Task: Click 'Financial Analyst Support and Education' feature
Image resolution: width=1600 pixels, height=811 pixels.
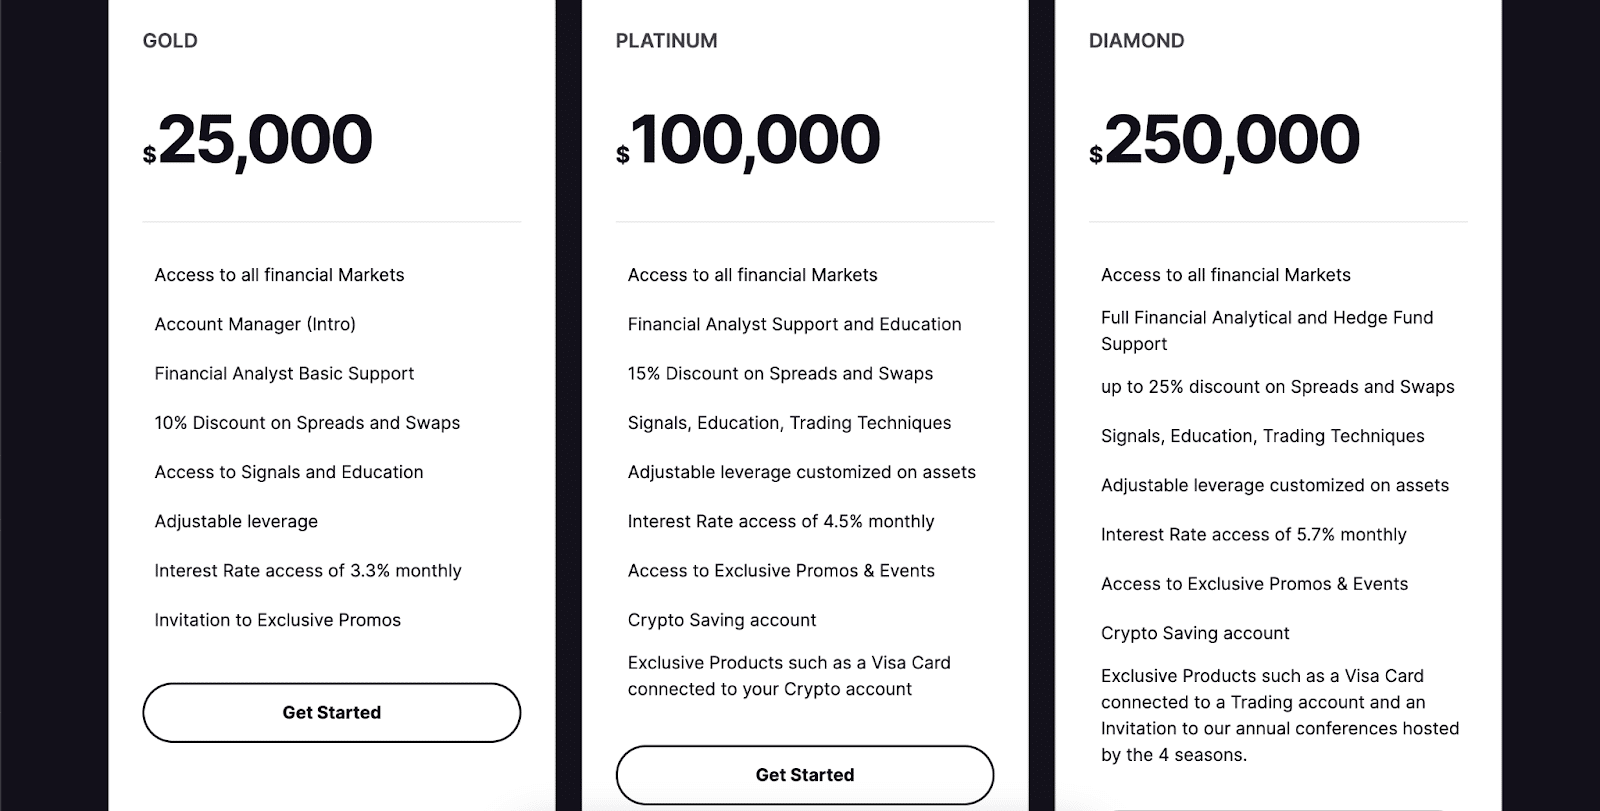Action: [794, 324]
